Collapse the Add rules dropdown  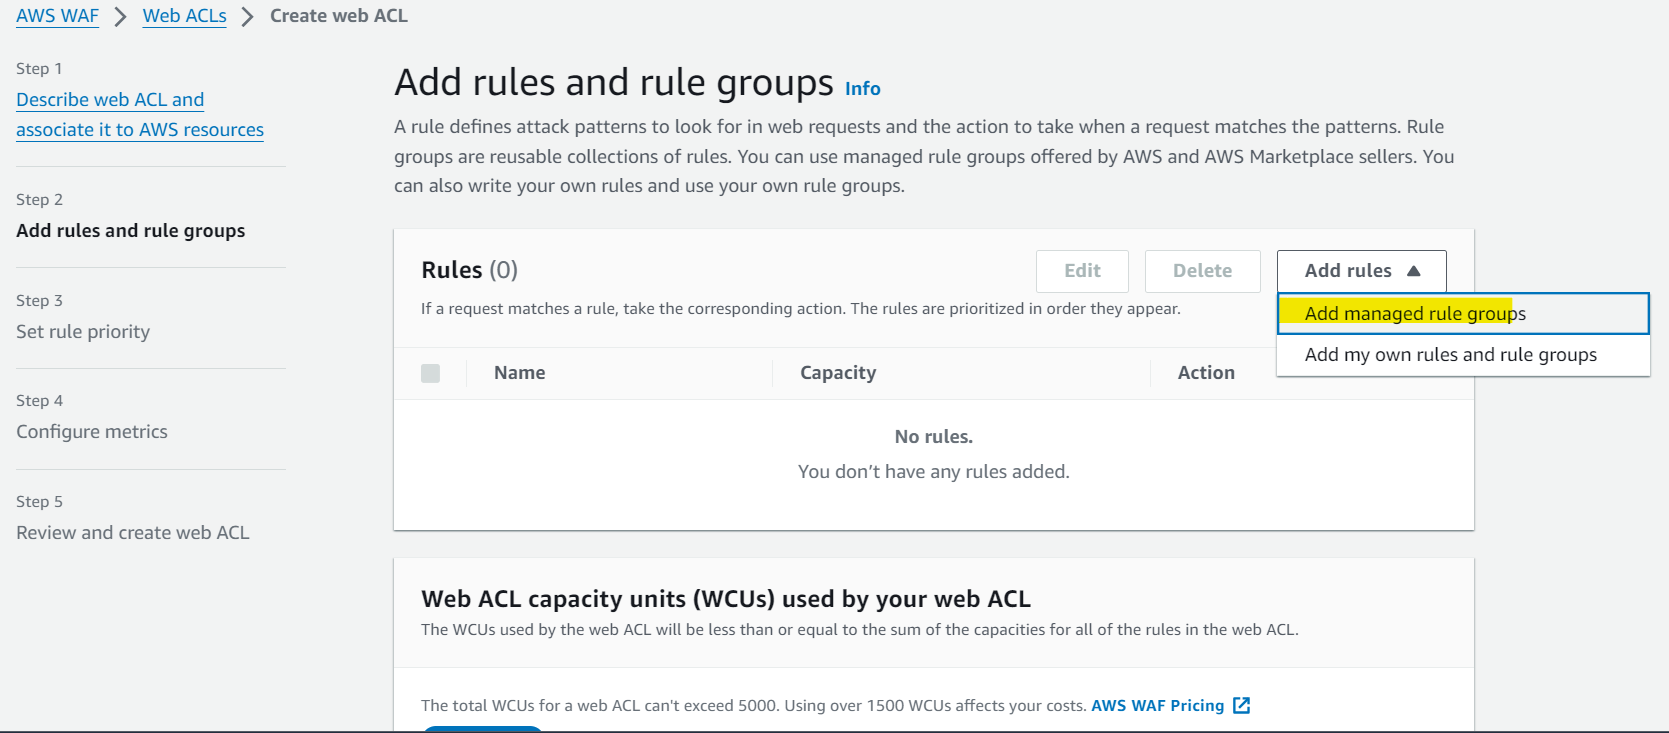point(1361,271)
